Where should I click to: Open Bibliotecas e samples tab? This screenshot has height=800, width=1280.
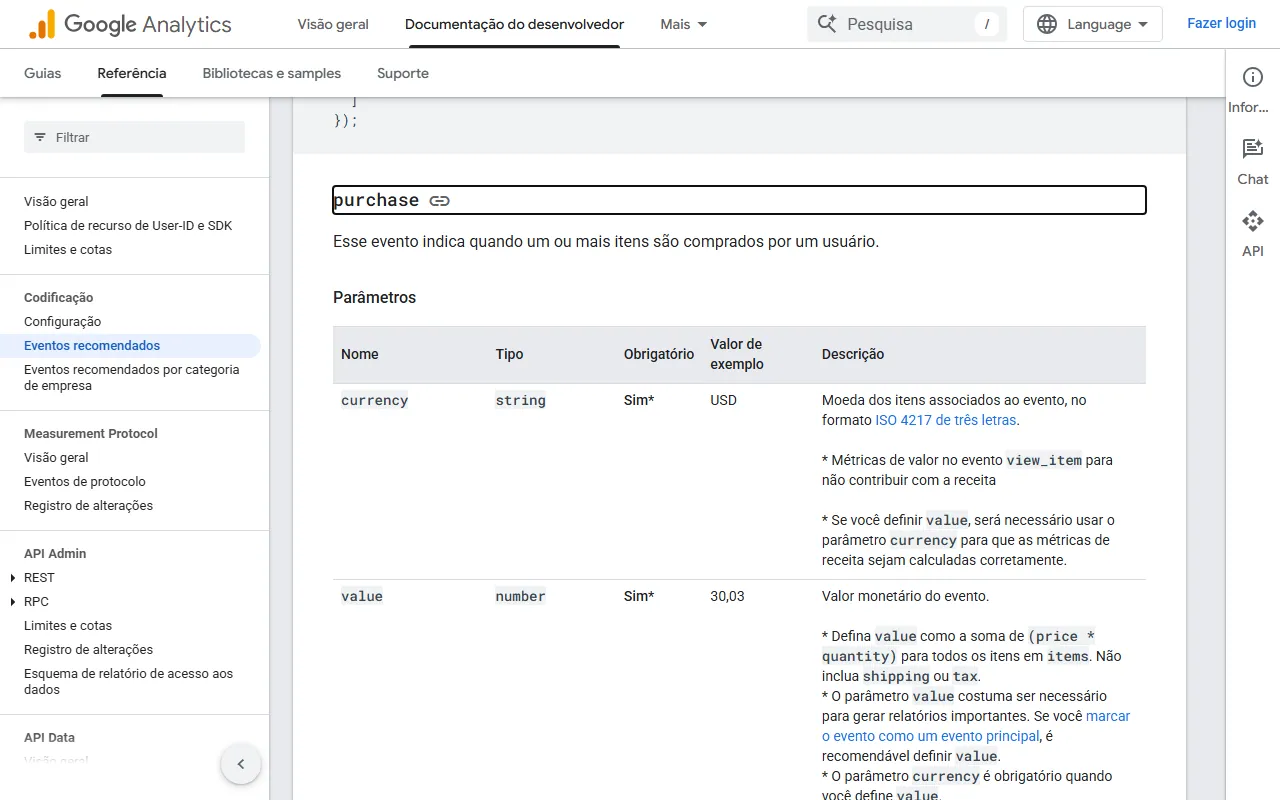click(272, 73)
